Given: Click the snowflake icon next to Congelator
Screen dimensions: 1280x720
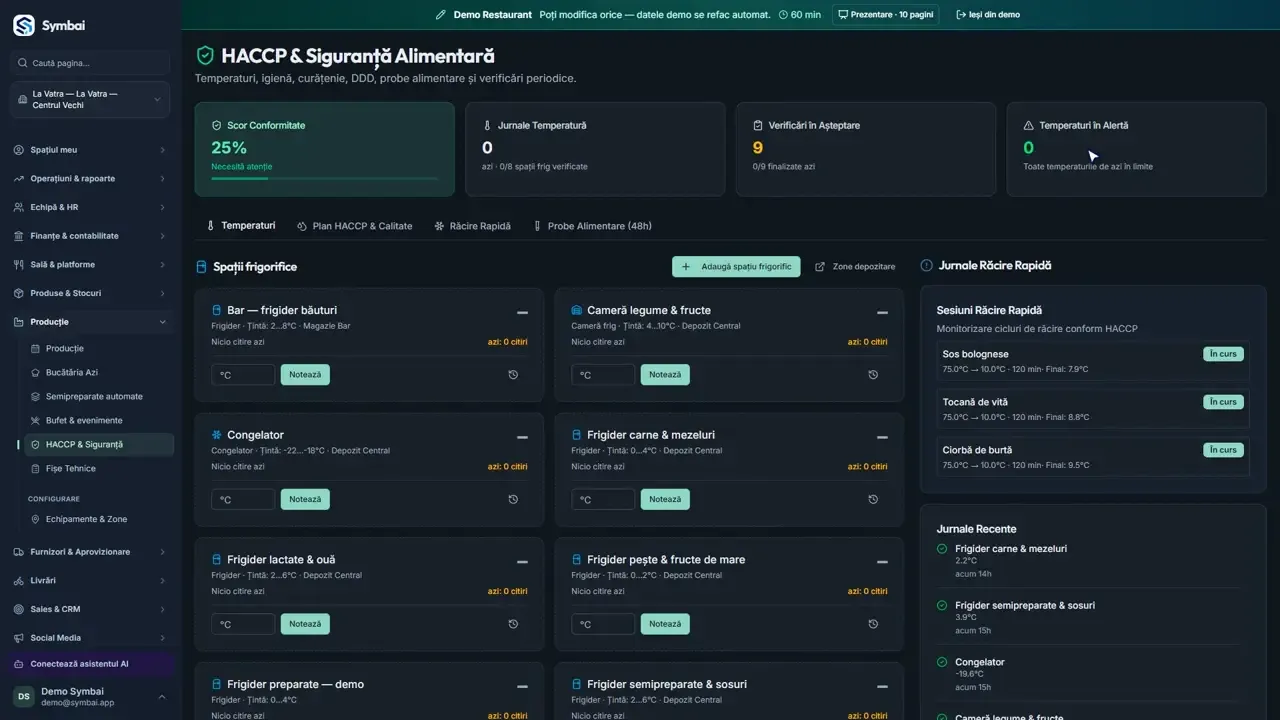Looking at the screenshot, I should coord(217,435).
